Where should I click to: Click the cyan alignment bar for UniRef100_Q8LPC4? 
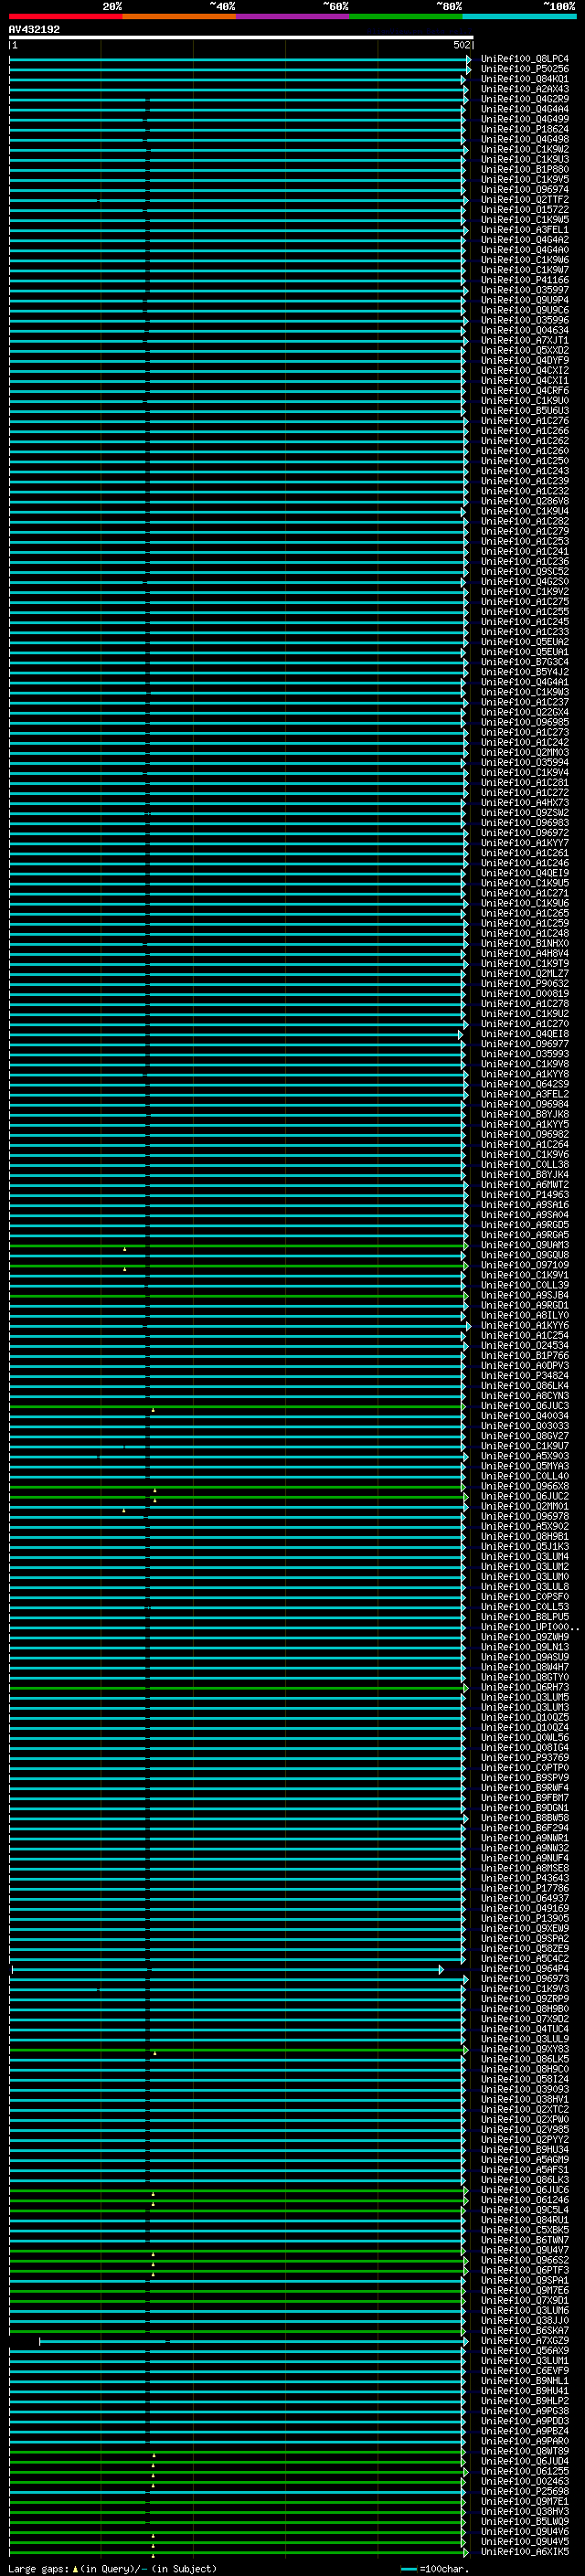(x=239, y=59)
